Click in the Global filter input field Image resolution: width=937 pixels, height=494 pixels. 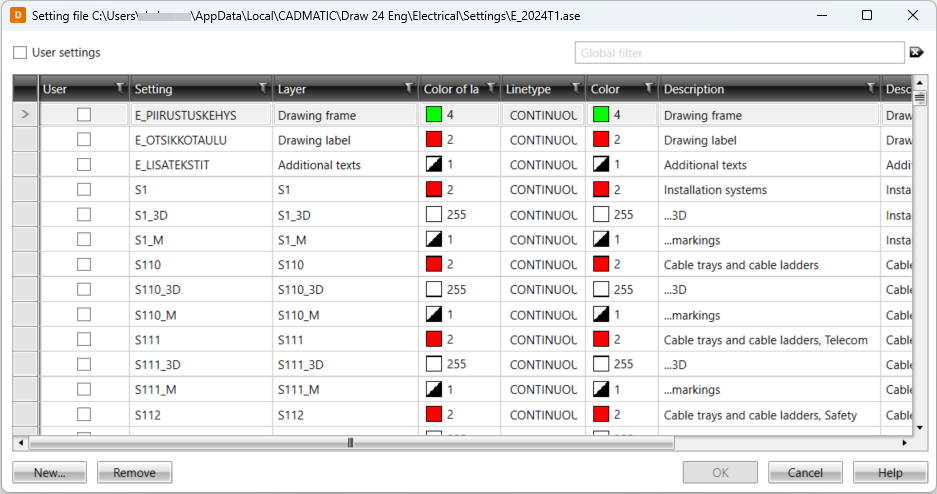pyautogui.click(x=740, y=53)
